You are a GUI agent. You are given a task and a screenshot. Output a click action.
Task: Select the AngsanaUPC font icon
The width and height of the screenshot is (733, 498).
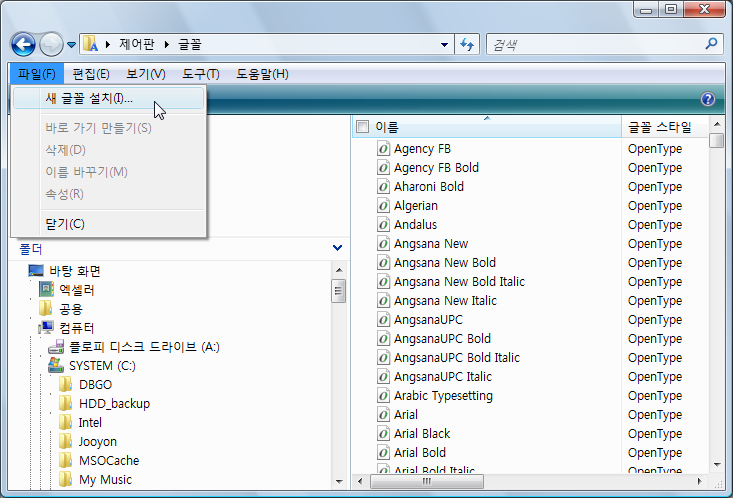pos(383,319)
